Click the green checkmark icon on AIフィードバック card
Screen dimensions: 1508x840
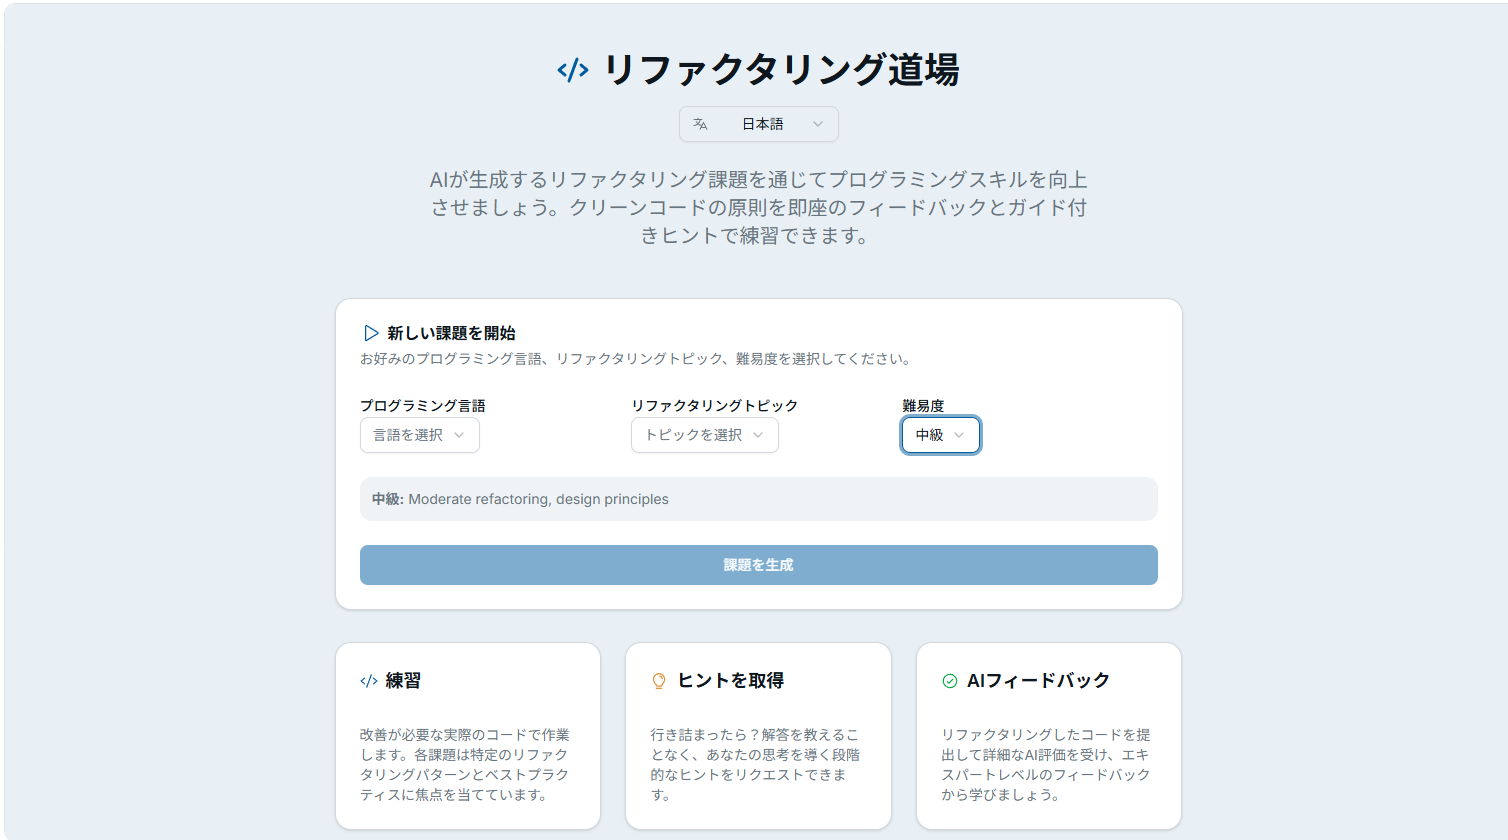950,681
